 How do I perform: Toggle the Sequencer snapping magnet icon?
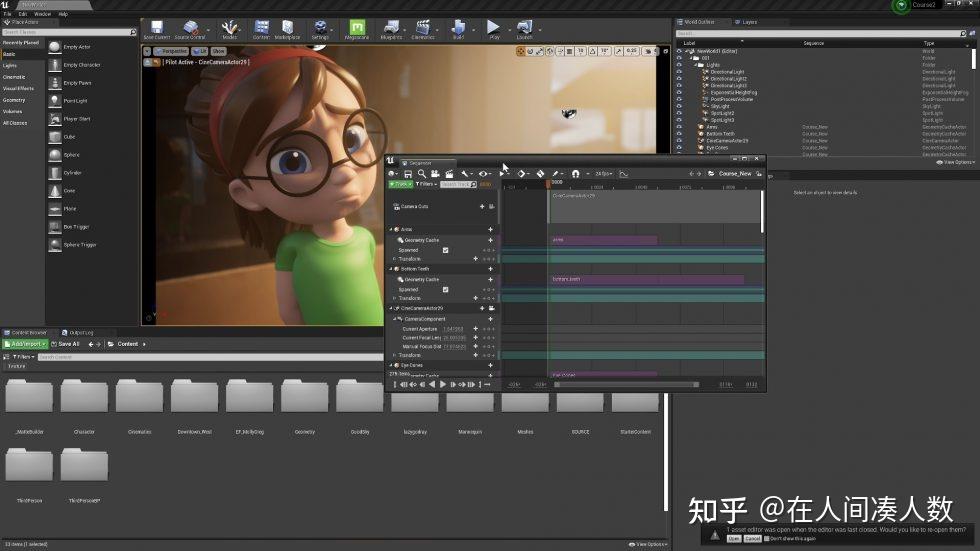point(576,174)
